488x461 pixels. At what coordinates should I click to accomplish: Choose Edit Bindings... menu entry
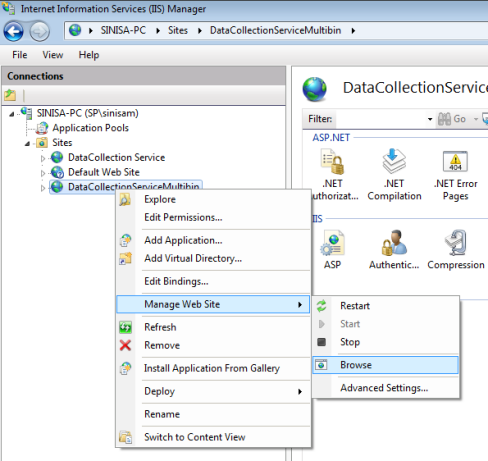coord(213,281)
